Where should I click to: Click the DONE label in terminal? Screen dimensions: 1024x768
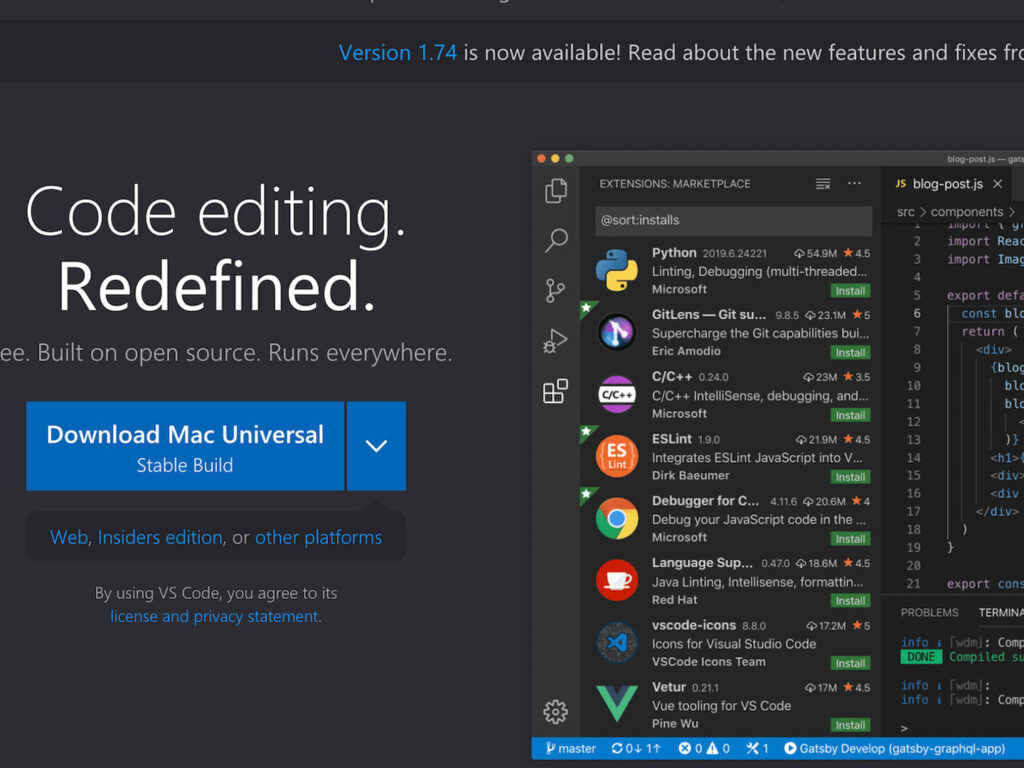tap(921, 657)
